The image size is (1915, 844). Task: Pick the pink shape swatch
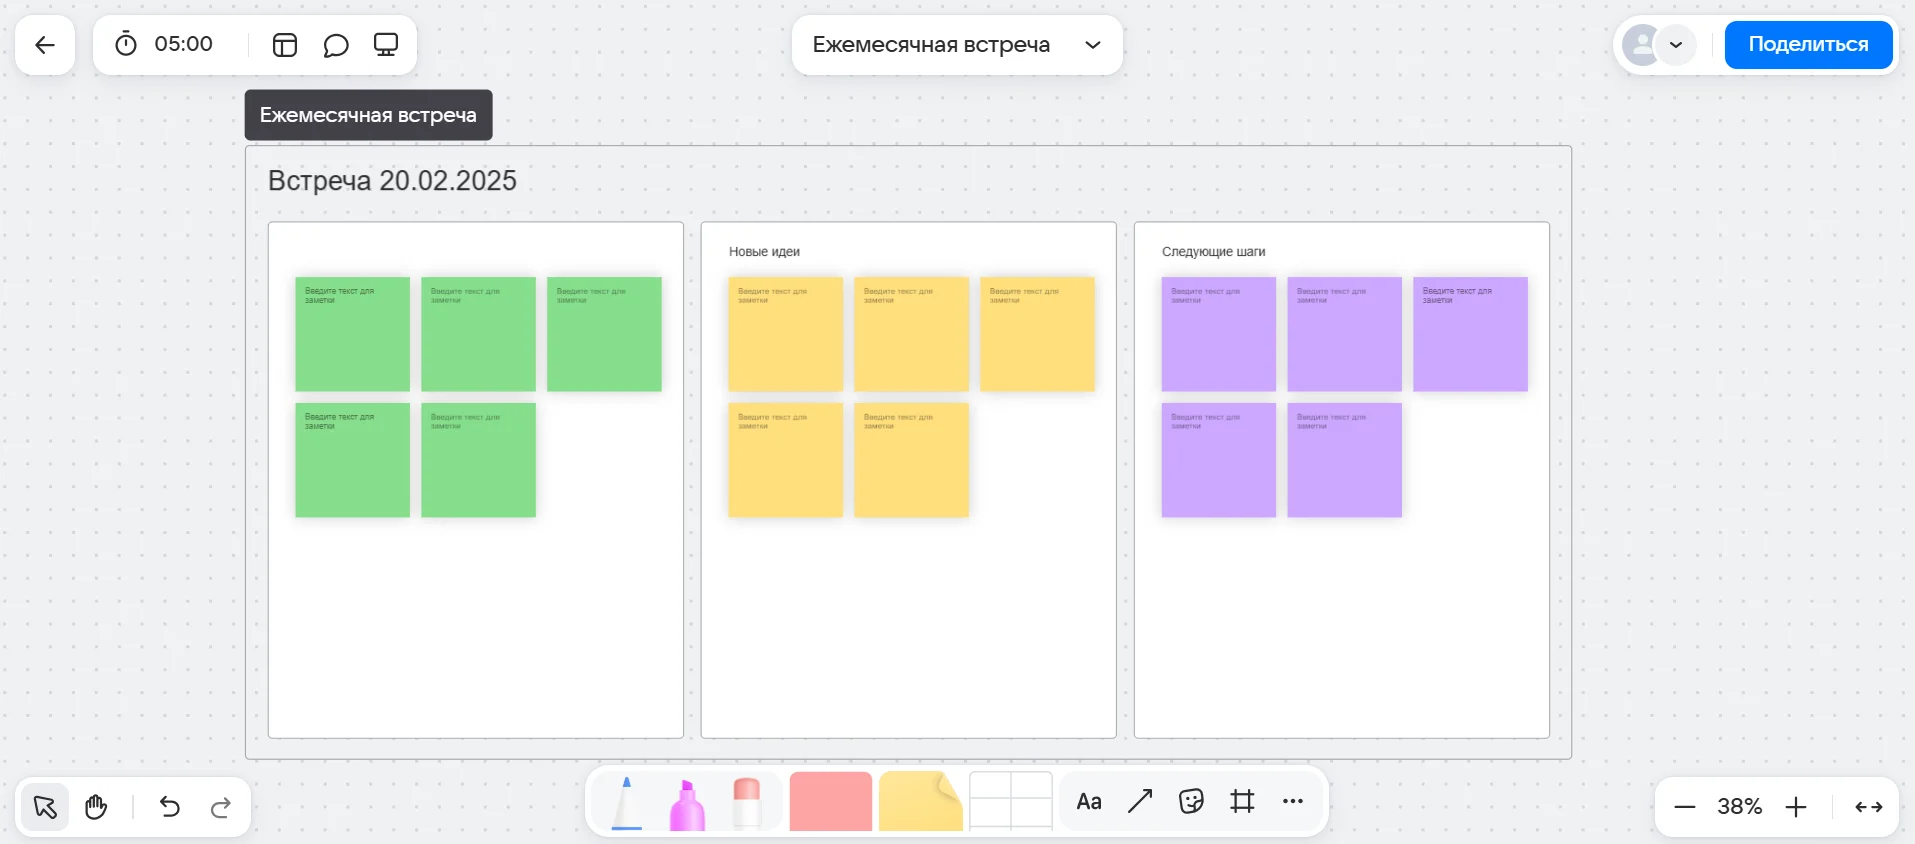pyautogui.click(x=831, y=801)
